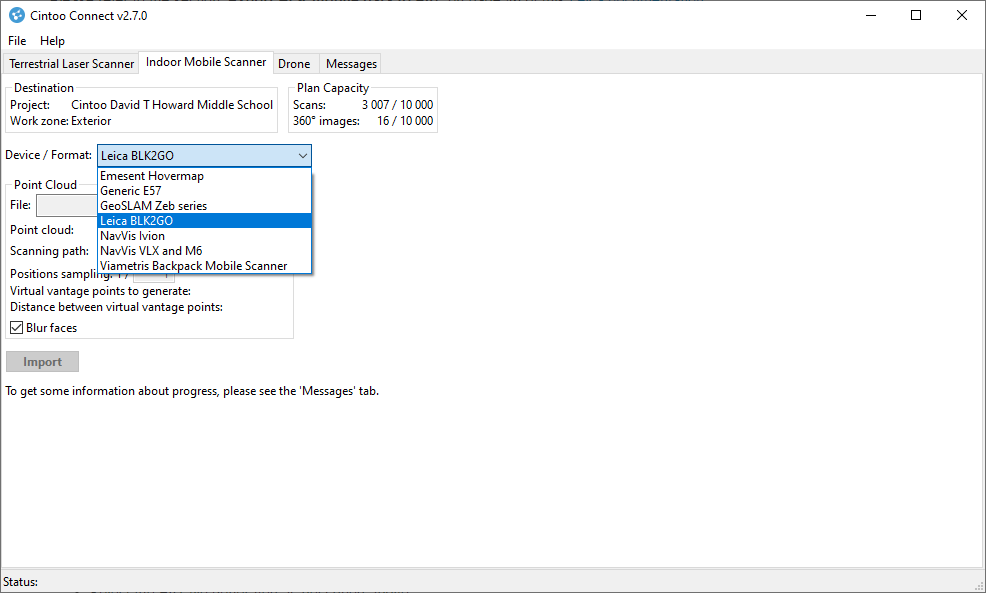The width and height of the screenshot is (986, 593).
Task: Click the Scanning path label
Action: pos(50,251)
